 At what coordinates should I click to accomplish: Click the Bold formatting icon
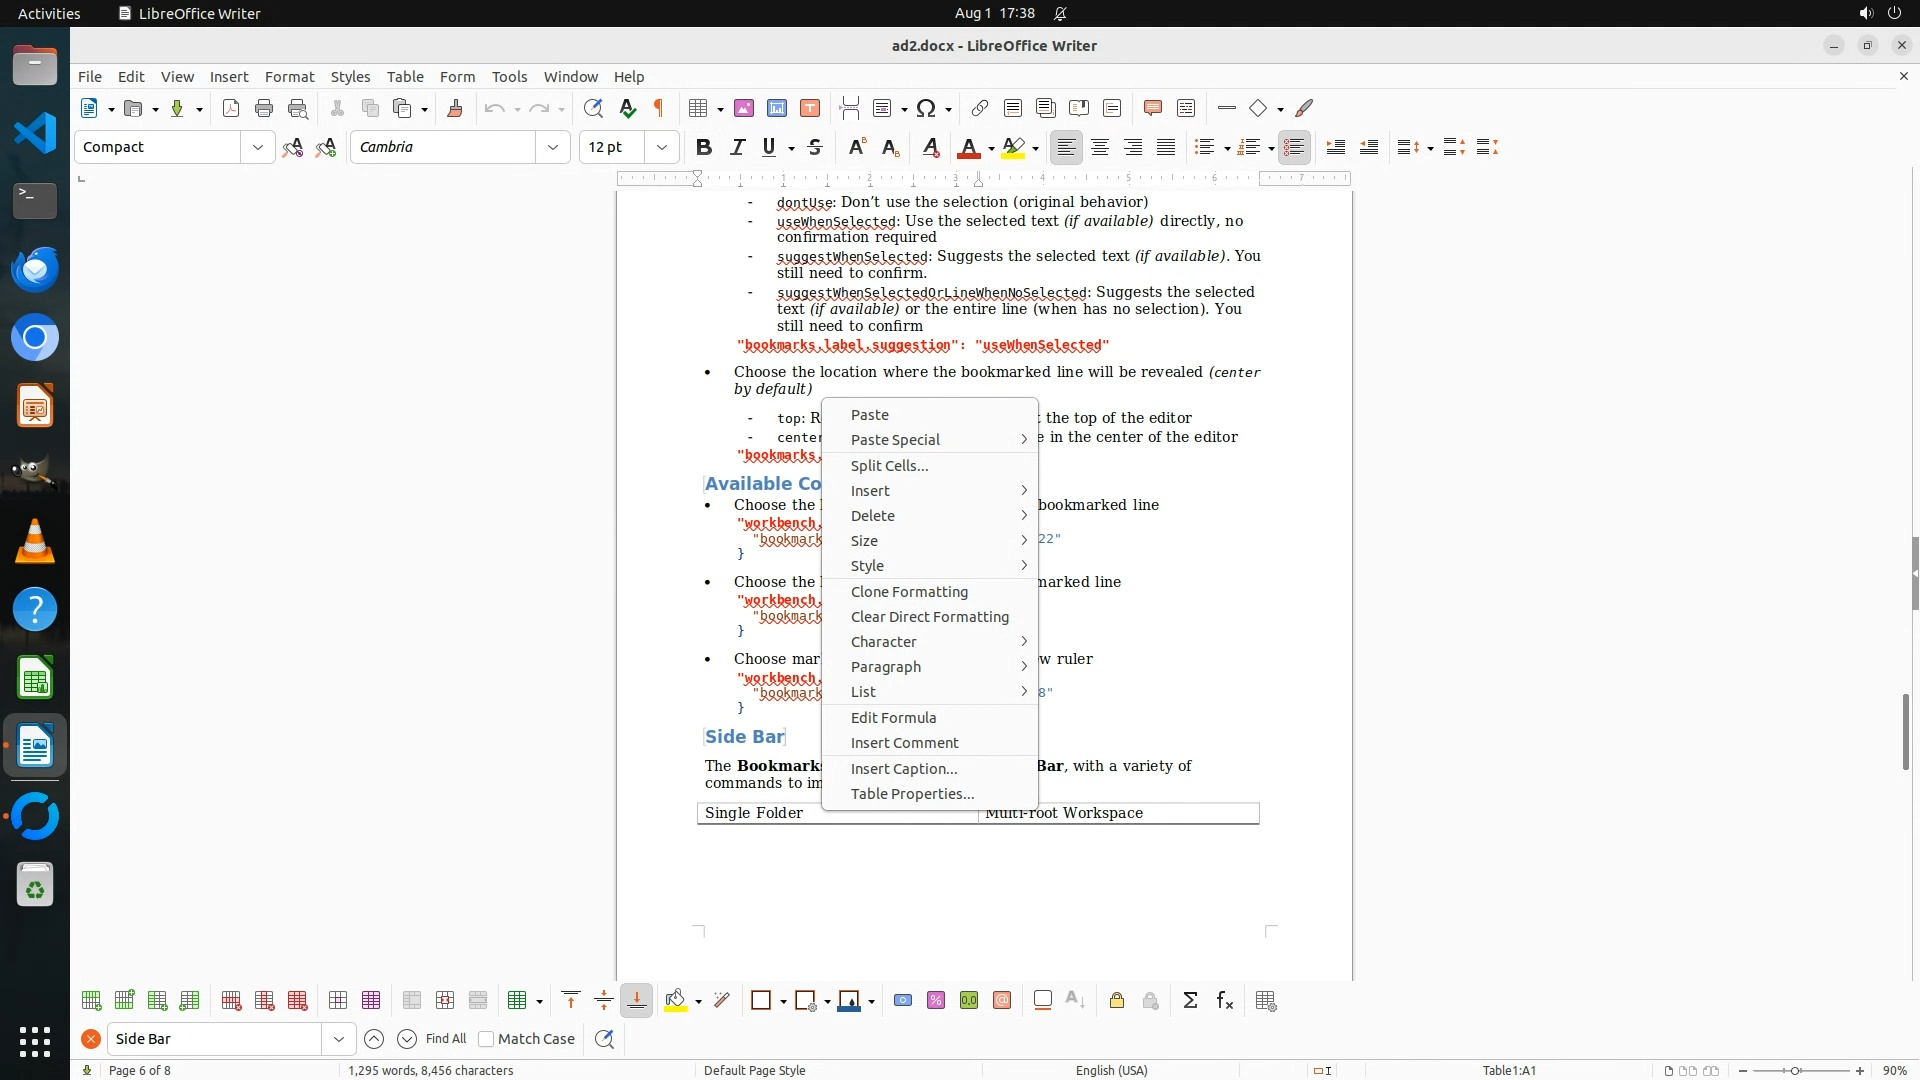(704, 147)
